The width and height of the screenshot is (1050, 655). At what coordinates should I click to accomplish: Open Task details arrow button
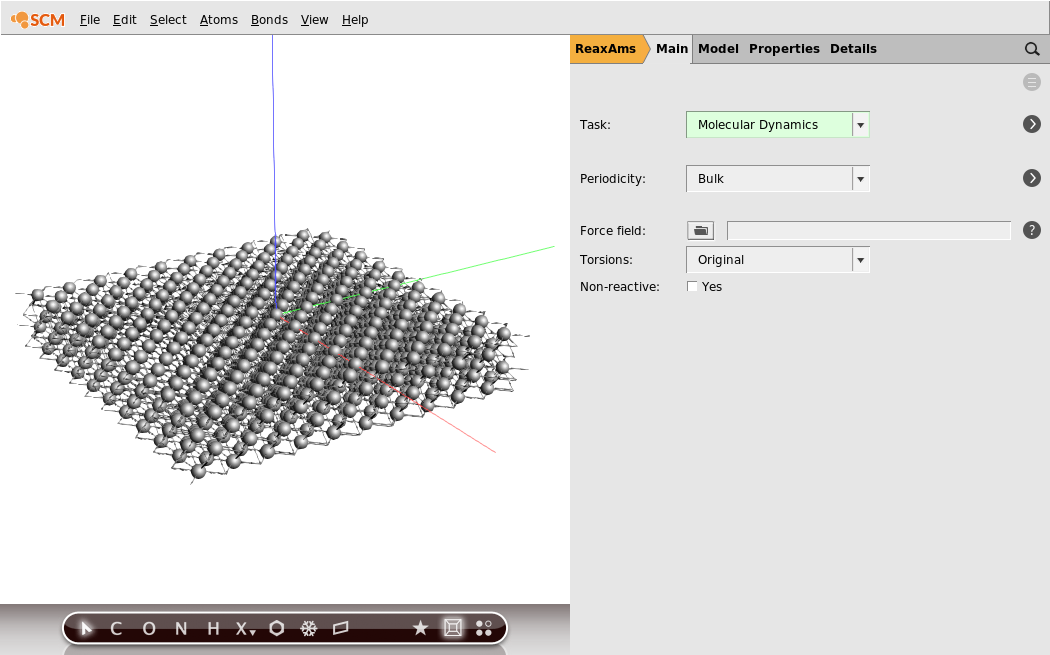tap(1032, 124)
